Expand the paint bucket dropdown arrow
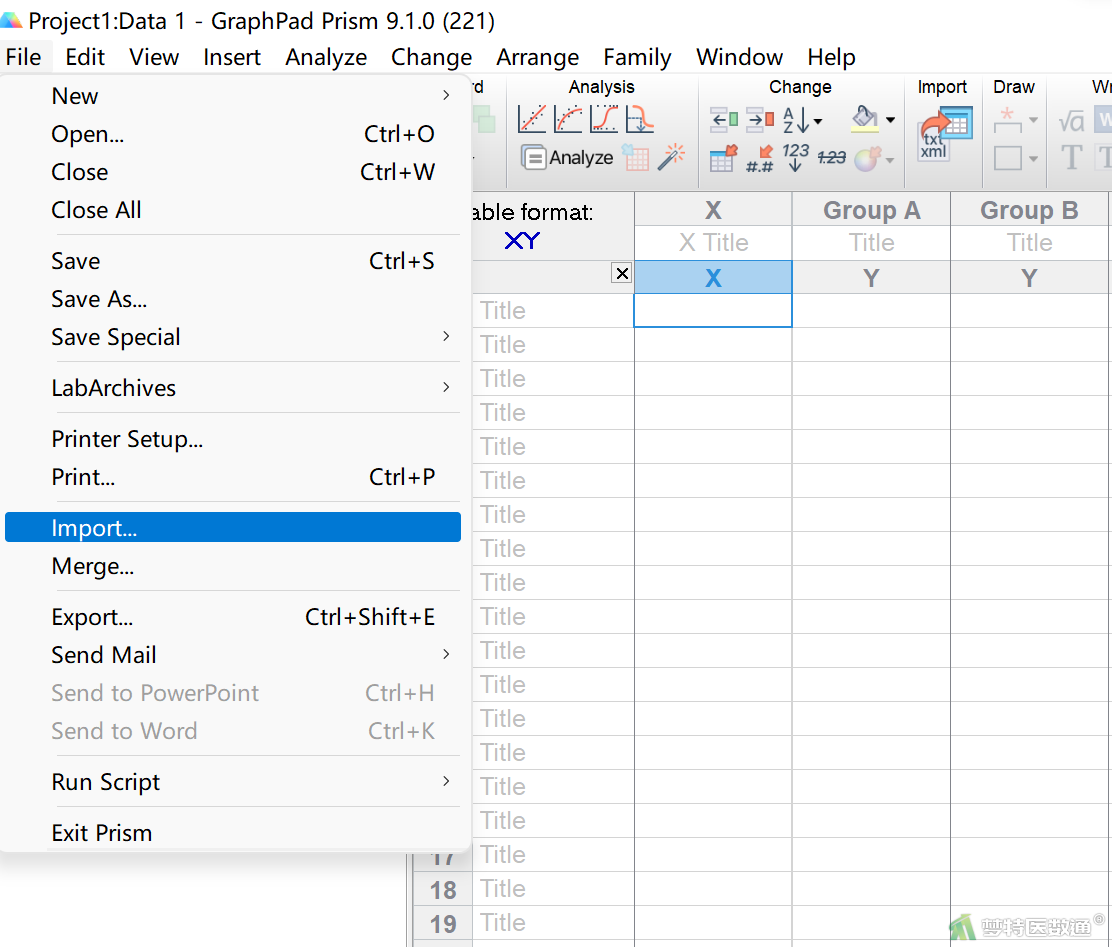Viewport: 1112px width, 947px height. (890, 119)
